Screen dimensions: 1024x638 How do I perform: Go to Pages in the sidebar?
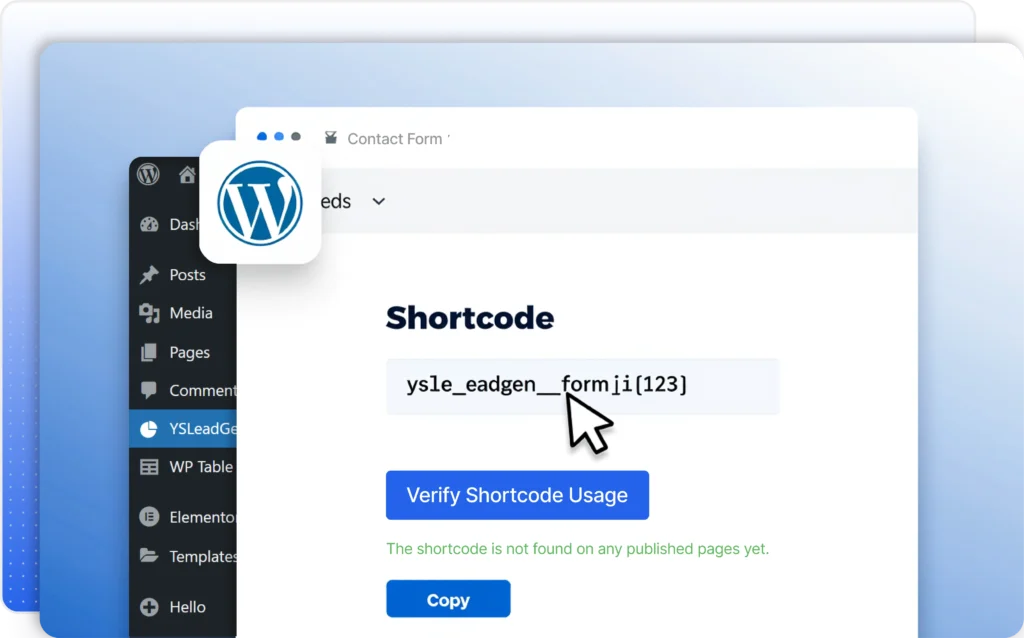click(189, 353)
